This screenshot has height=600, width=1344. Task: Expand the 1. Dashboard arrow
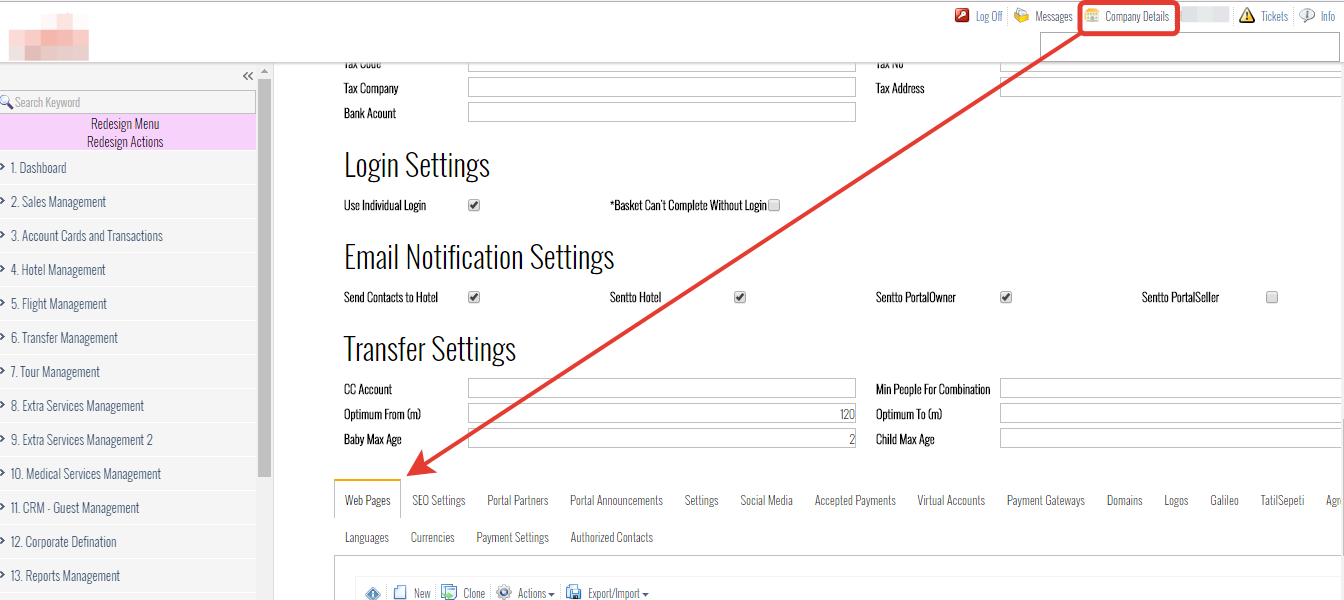coord(3,167)
